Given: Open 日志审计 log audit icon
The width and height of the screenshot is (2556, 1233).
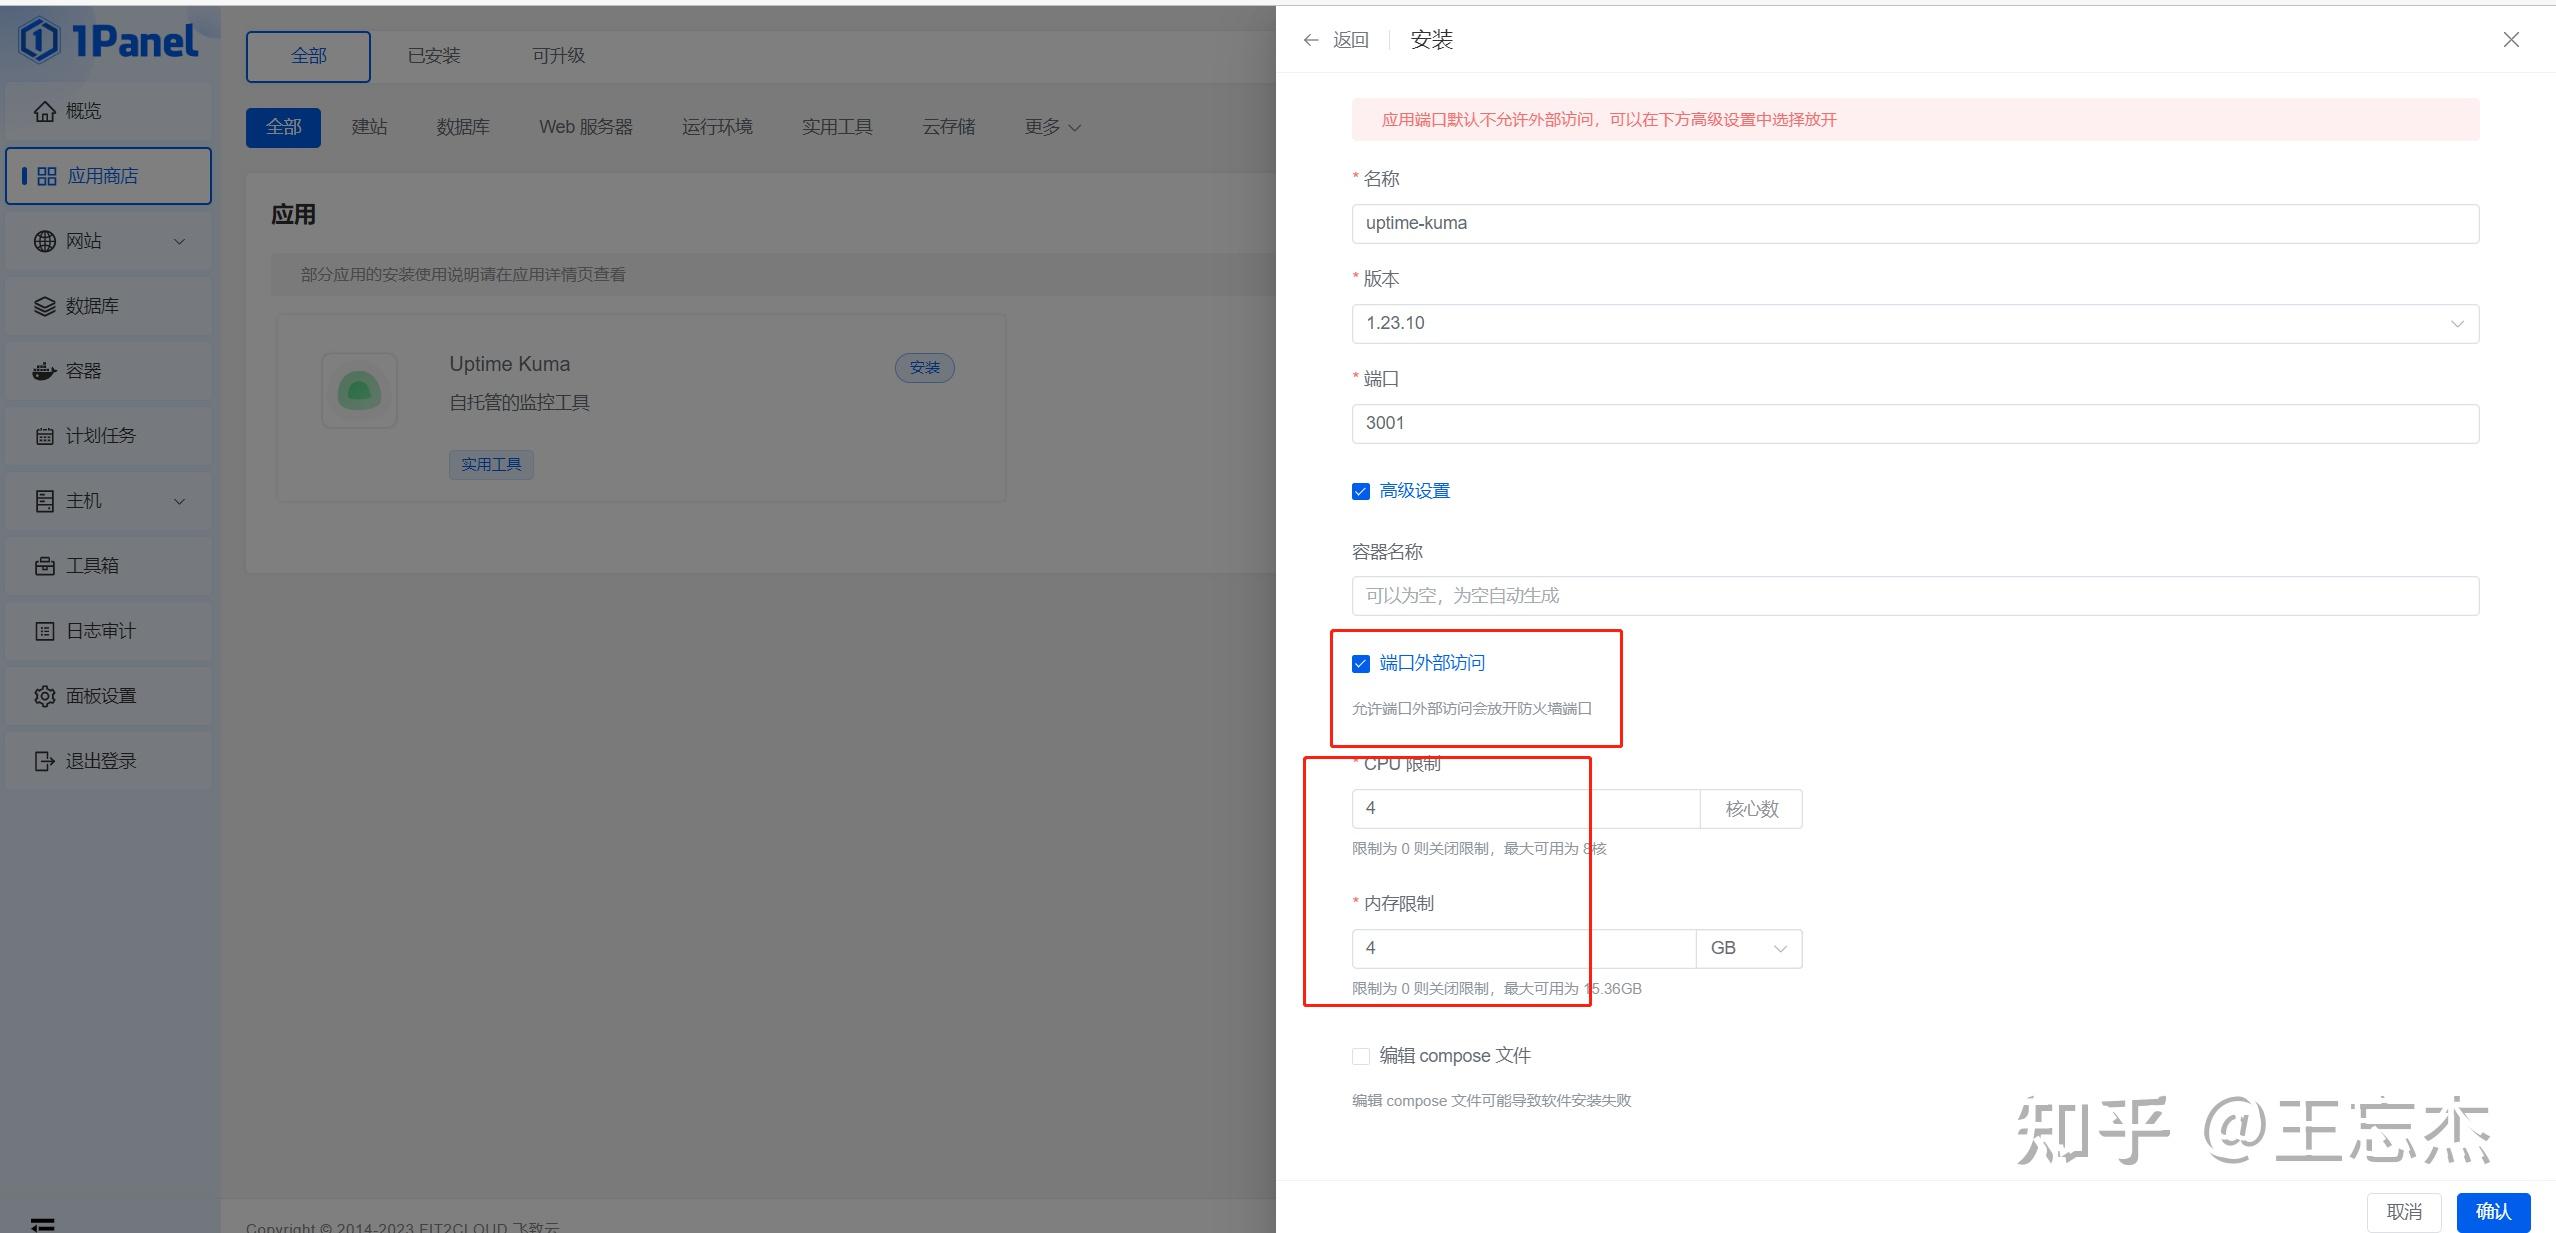Looking at the screenshot, I should point(45,630).
